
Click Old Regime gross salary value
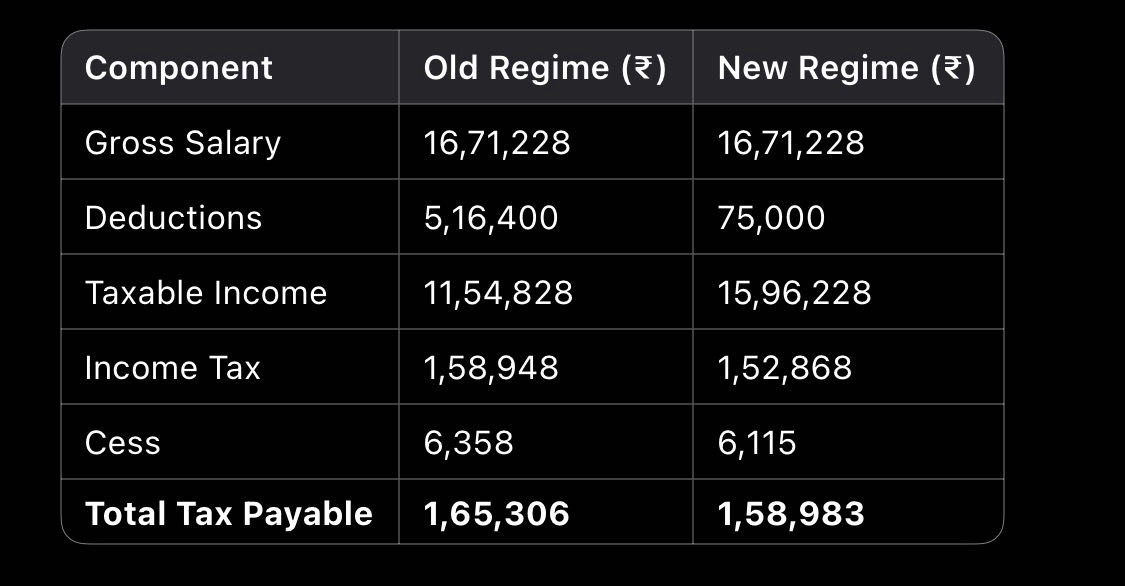tap(497, 143)
